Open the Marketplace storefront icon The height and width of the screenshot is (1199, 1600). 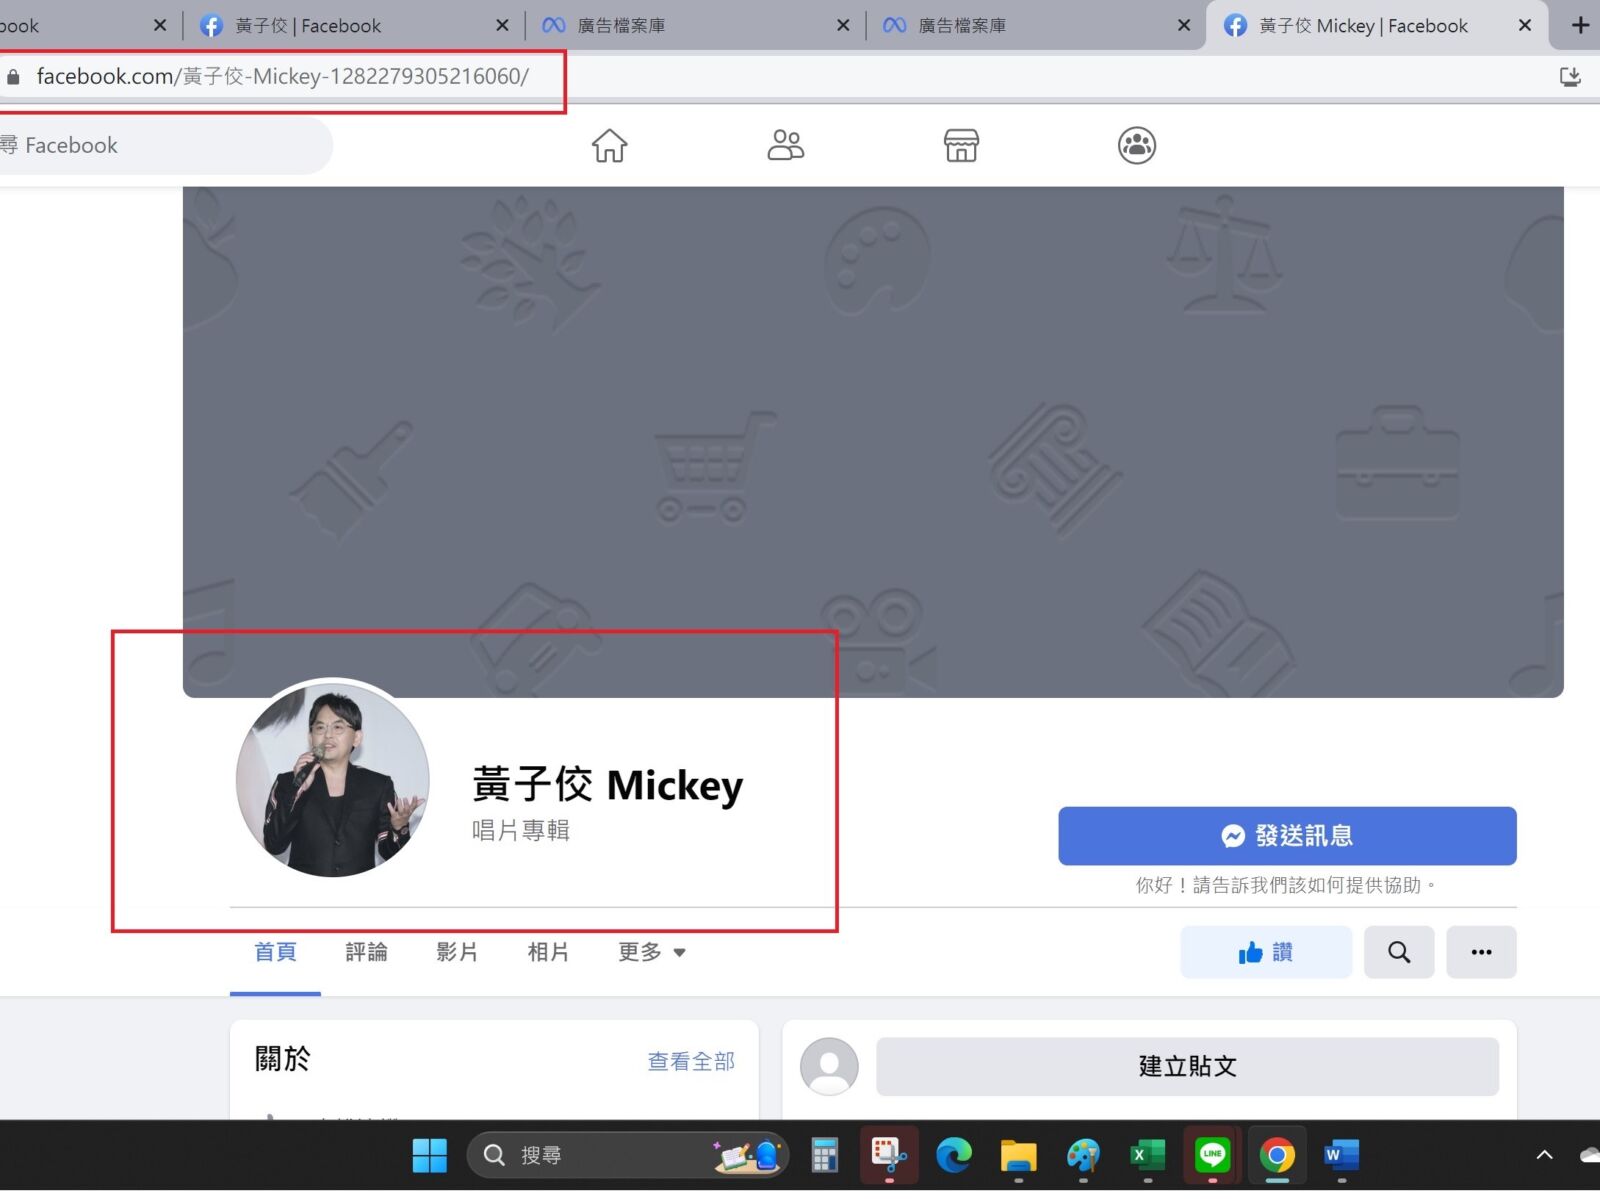(961, 146)
